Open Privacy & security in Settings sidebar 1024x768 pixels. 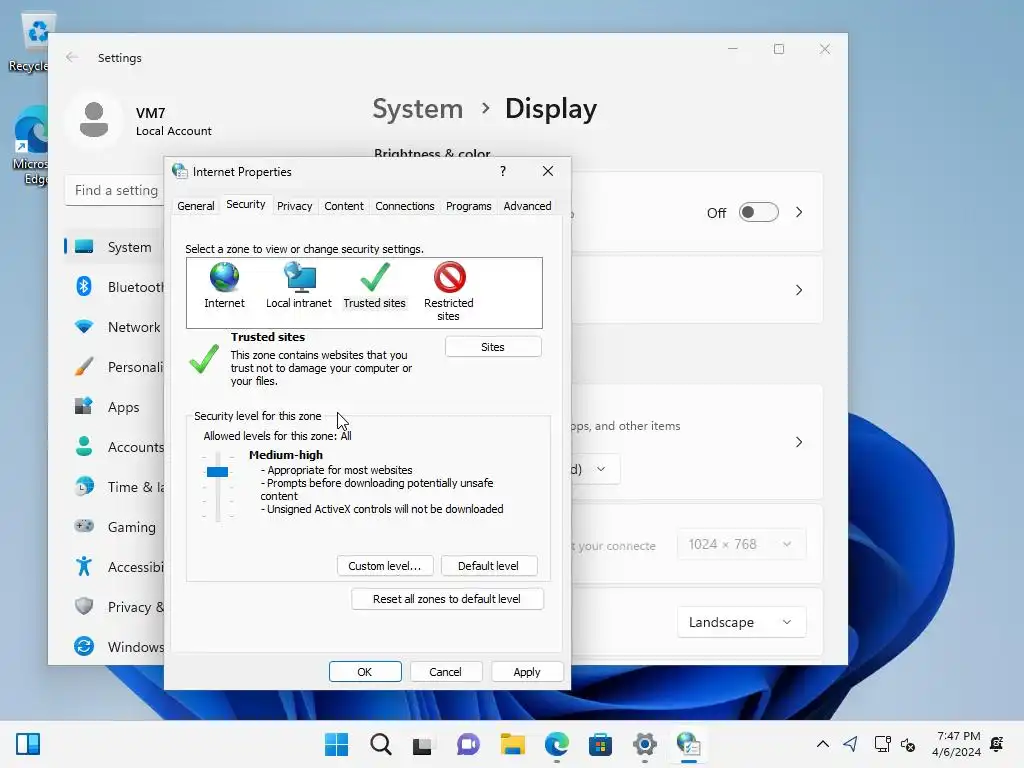114,607
